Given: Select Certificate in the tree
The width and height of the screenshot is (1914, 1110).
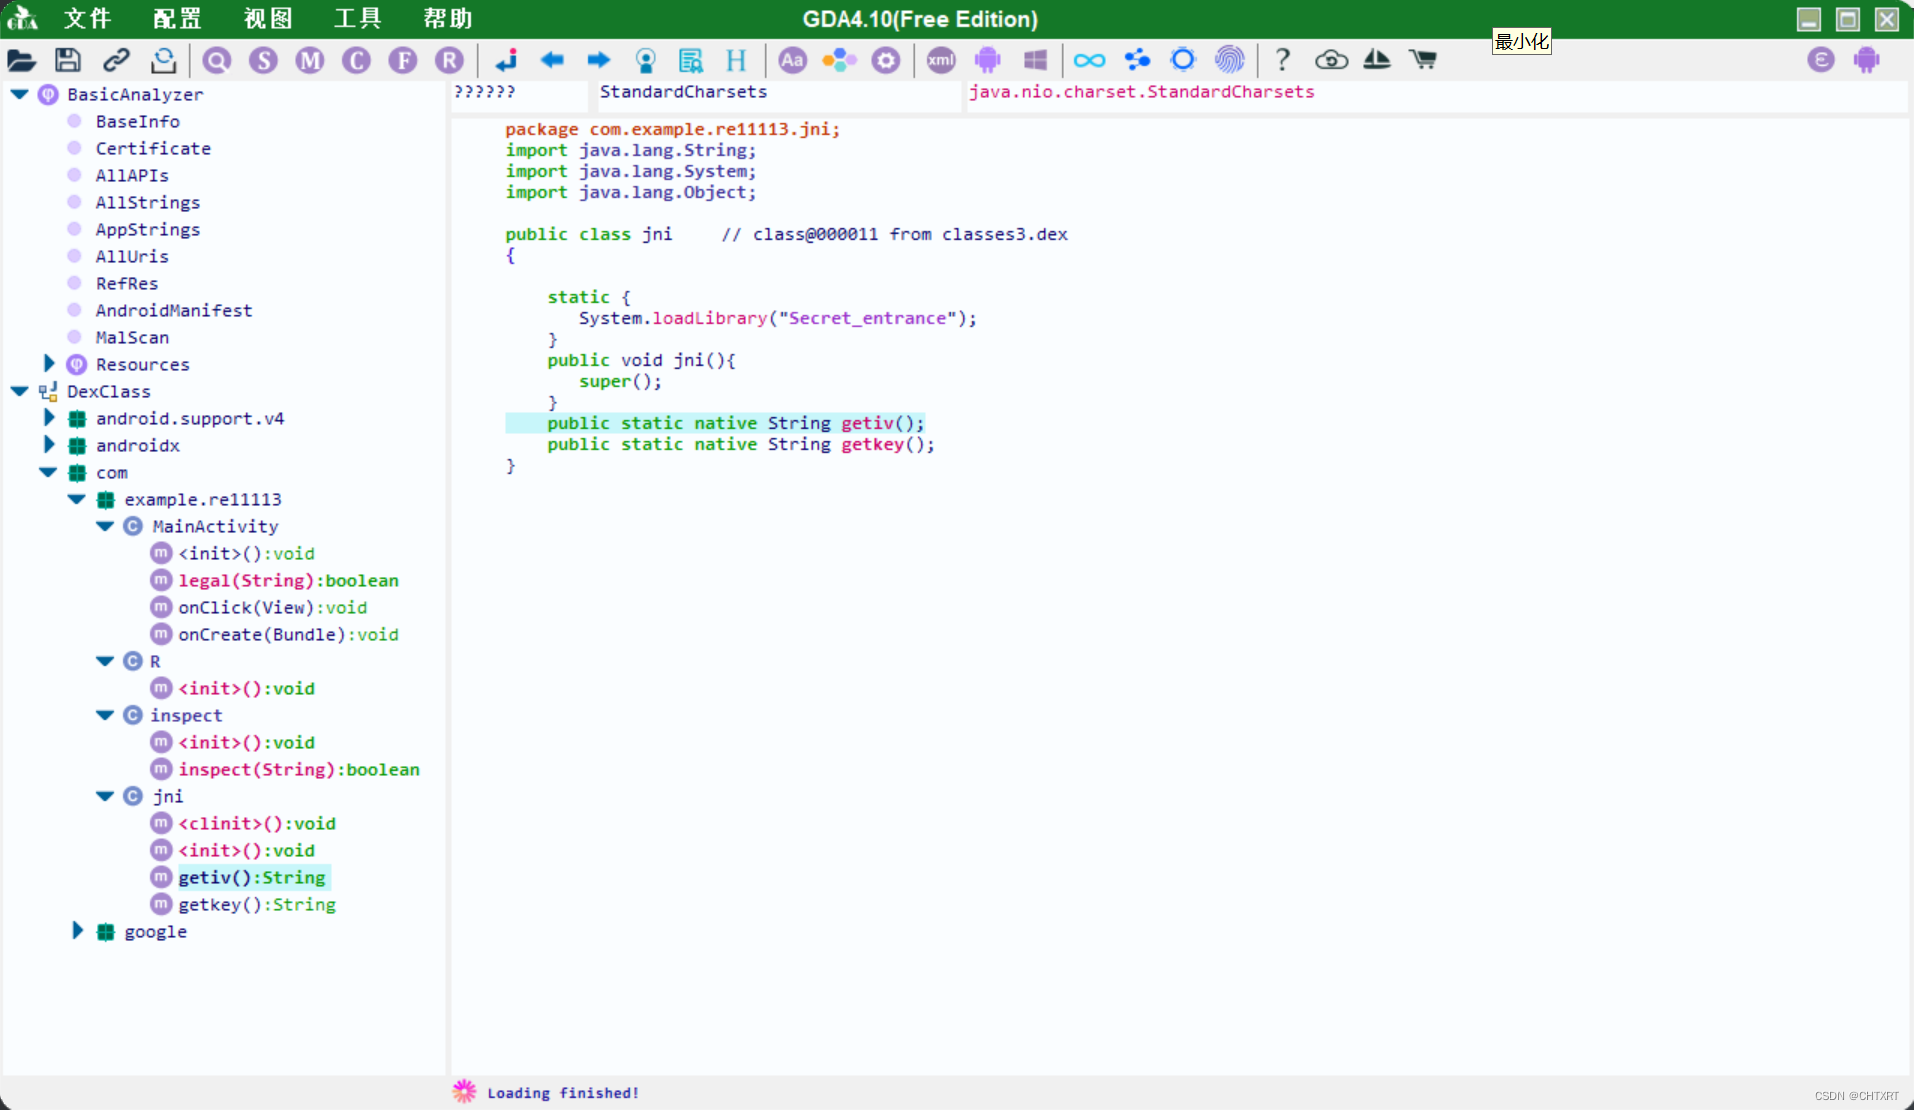Looking at the screenshot, I should click(x=153, y=148).
